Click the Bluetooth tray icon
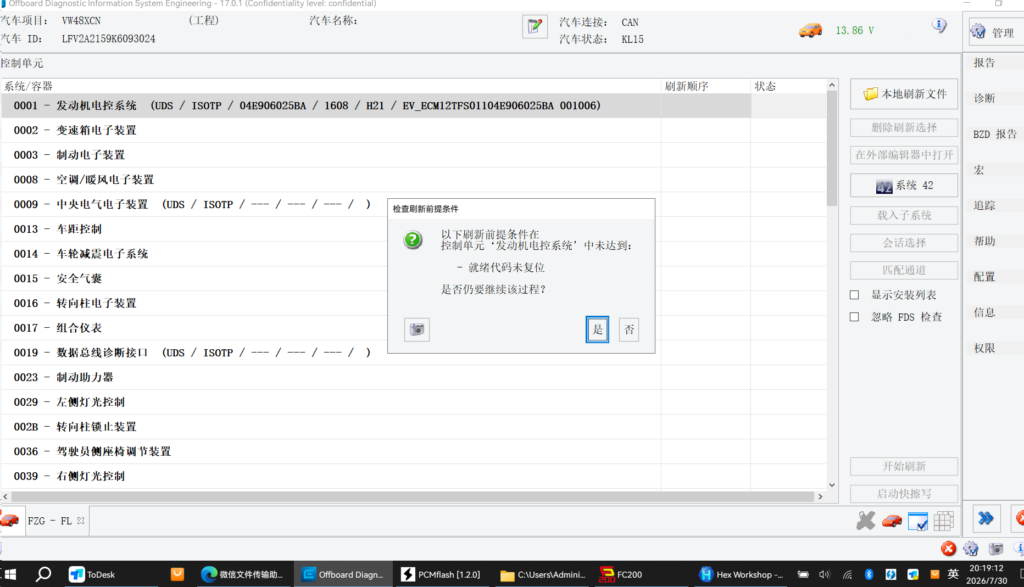 pyautogui.click(x=869, y=575)
